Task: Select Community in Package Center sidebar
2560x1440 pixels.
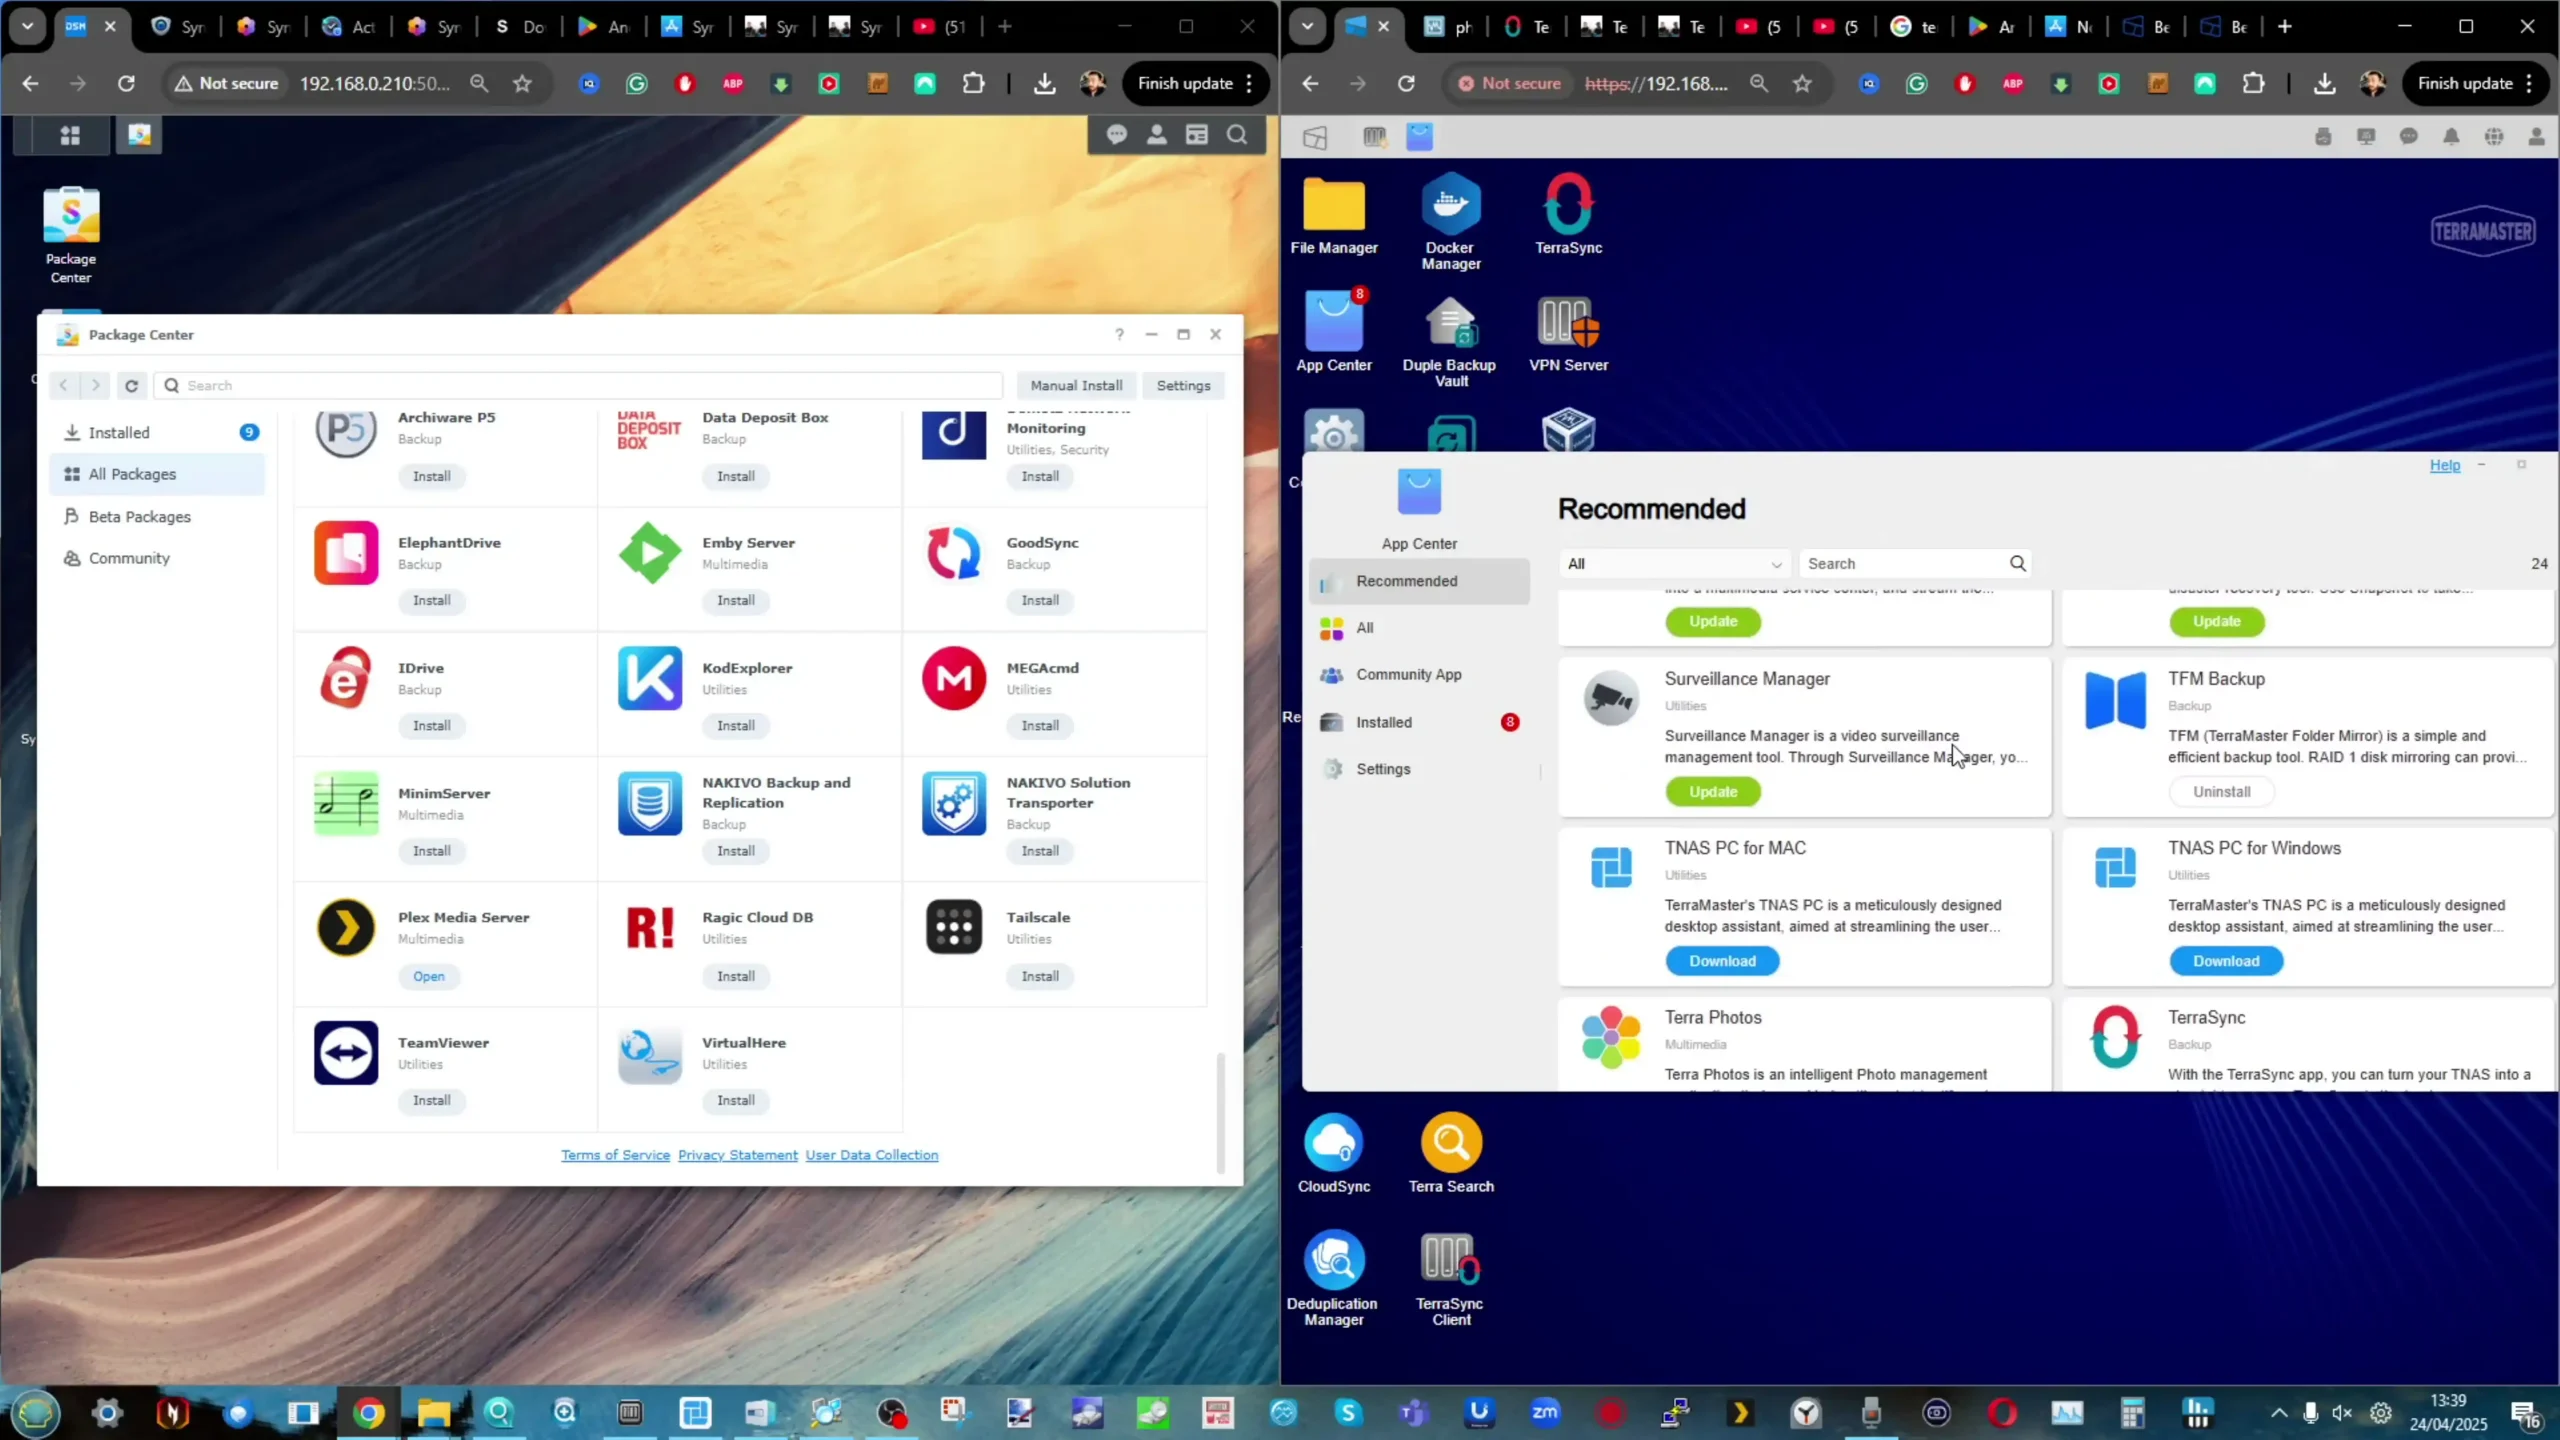Action: 157,558
